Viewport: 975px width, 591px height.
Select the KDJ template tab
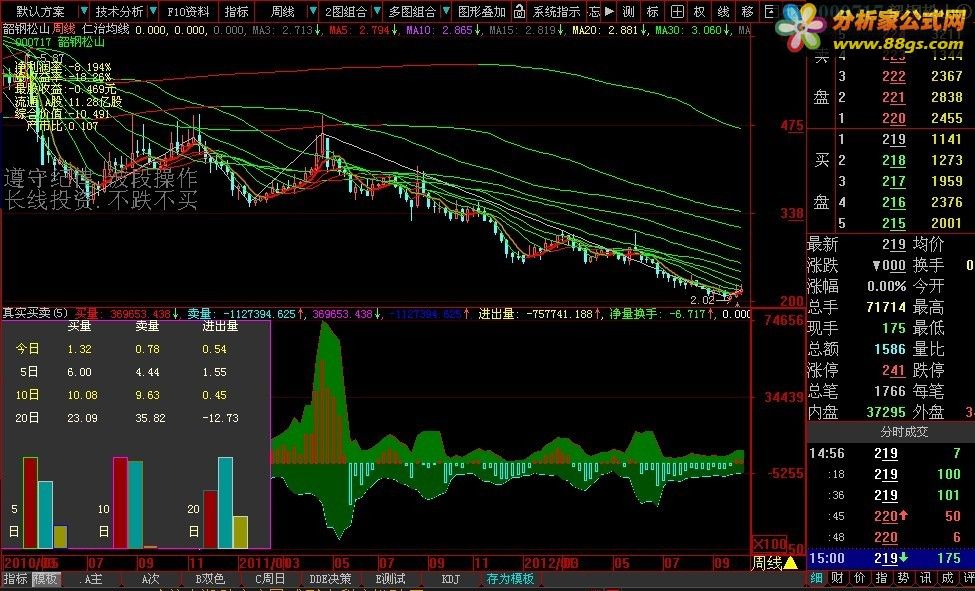(451, 579)
